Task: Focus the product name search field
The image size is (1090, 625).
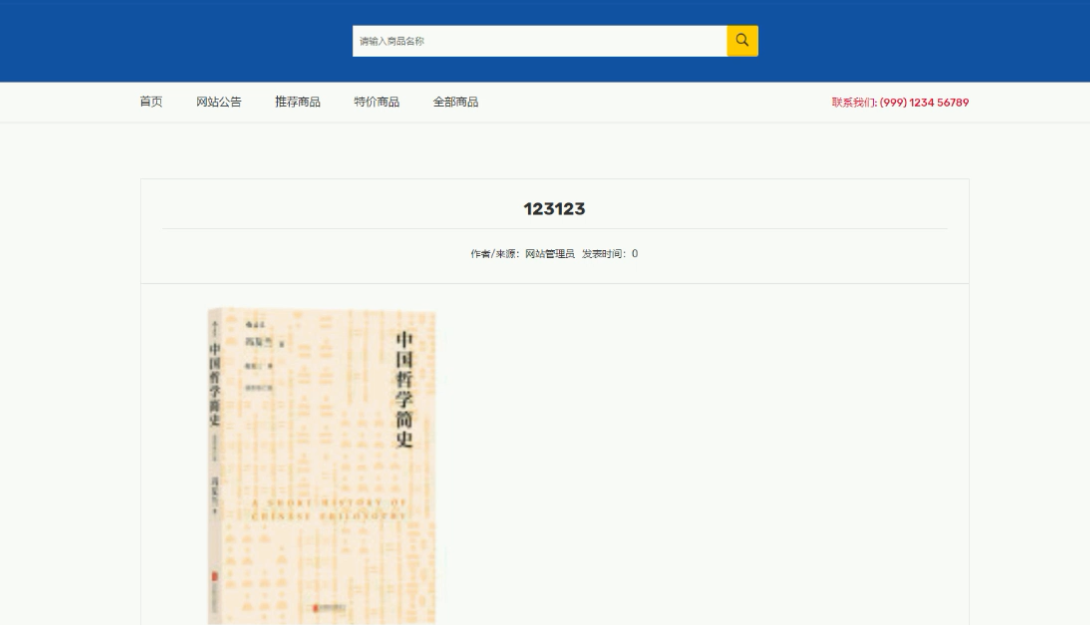Action: point(539,41)
